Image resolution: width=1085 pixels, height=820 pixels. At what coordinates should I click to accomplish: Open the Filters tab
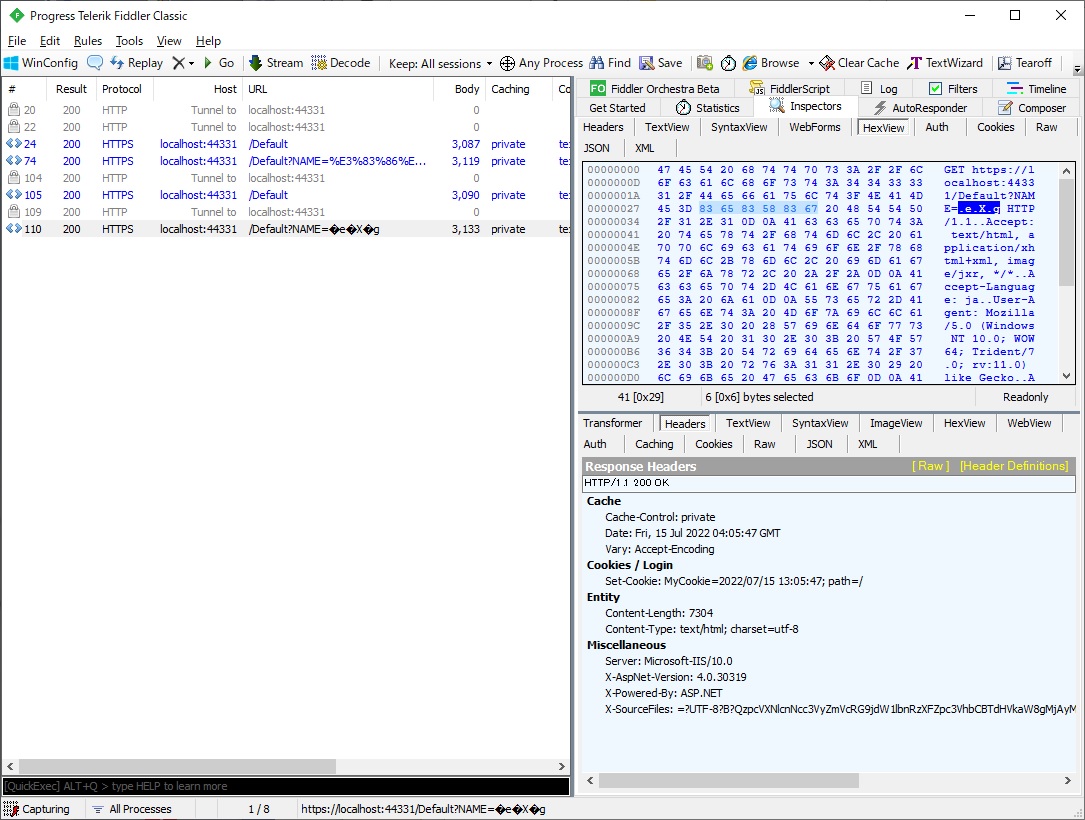point(953,89)
